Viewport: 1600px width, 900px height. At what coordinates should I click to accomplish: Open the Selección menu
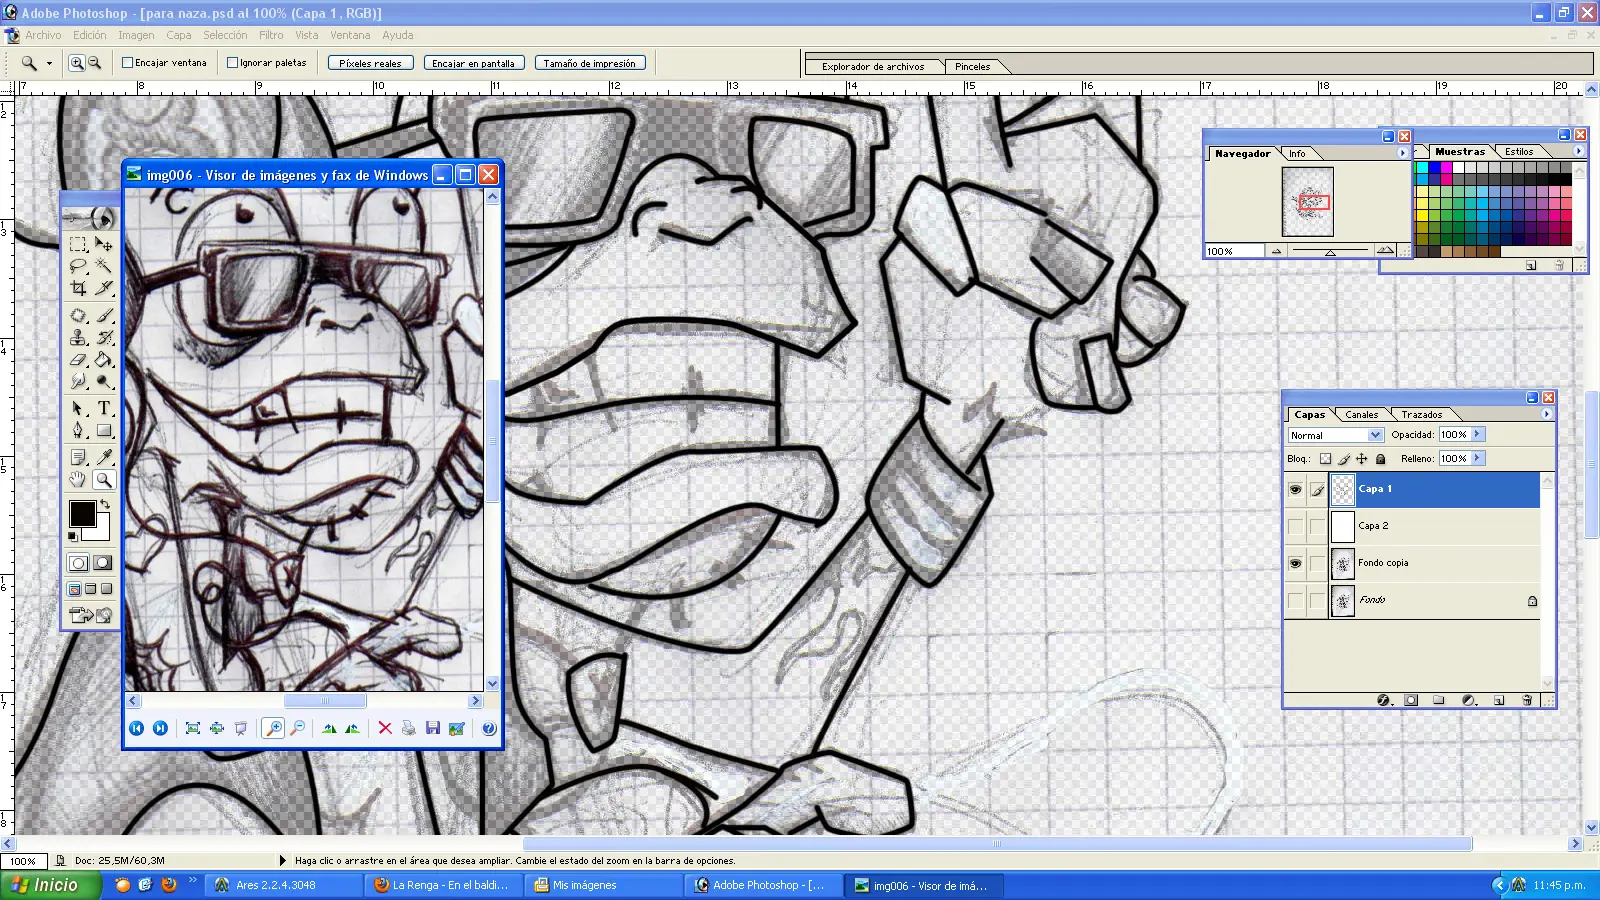click(x=225, y=35)
